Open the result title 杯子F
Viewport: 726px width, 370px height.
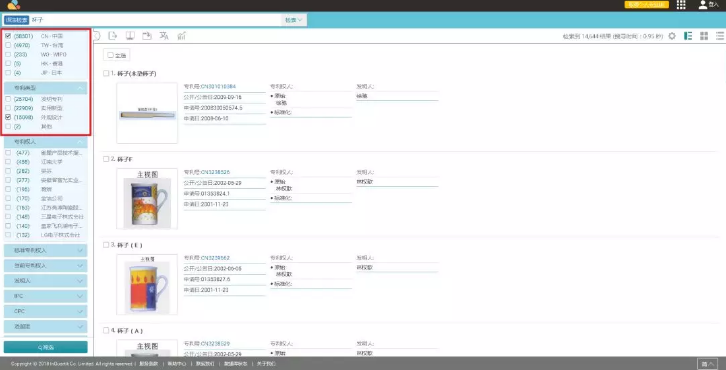point(125,159)
